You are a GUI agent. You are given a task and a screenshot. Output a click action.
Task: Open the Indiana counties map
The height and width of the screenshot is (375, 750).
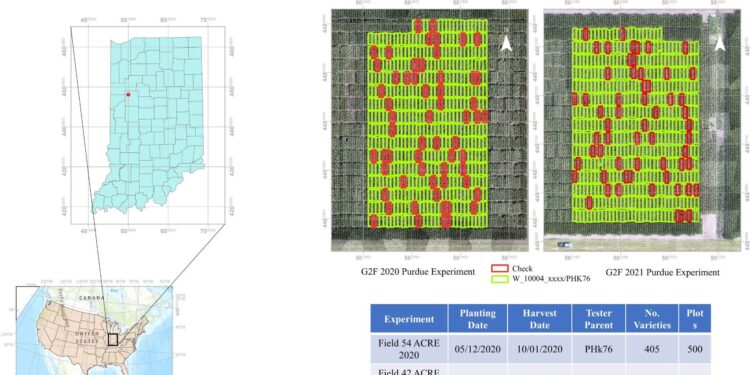pyautogui.click(x=148, y=124)
